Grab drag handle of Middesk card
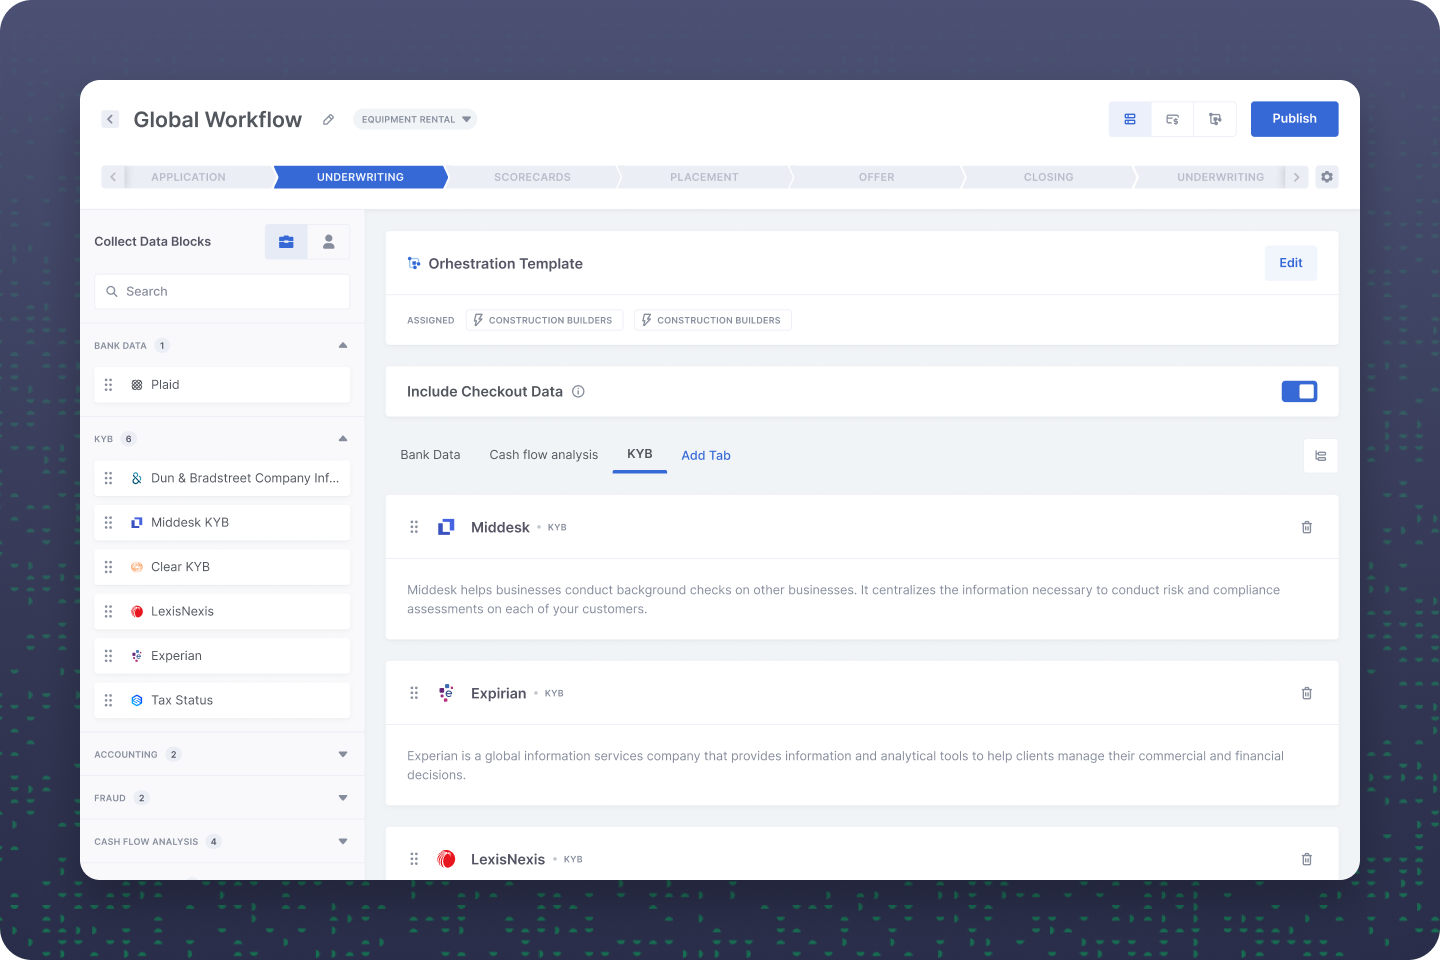Viewport: 1440px width, 960px height. 414,527
